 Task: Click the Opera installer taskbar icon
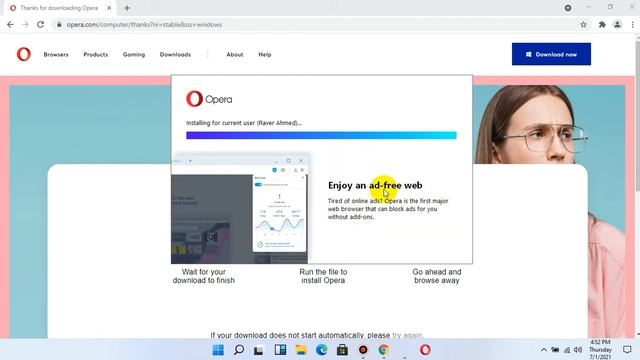tap(425, 350)
